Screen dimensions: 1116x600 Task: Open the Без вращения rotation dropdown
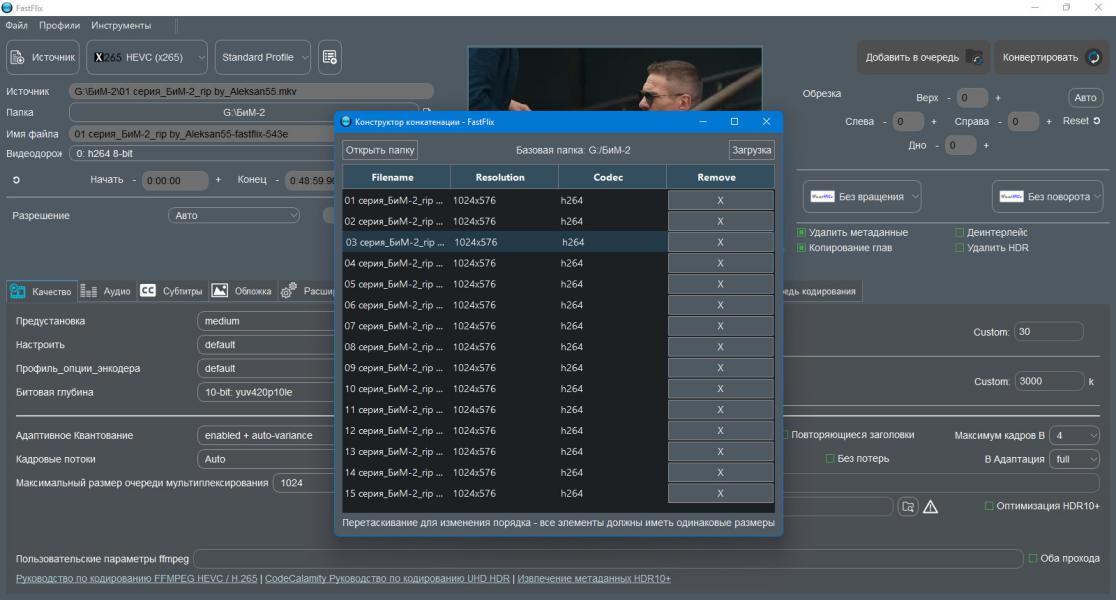pos(862,196)
